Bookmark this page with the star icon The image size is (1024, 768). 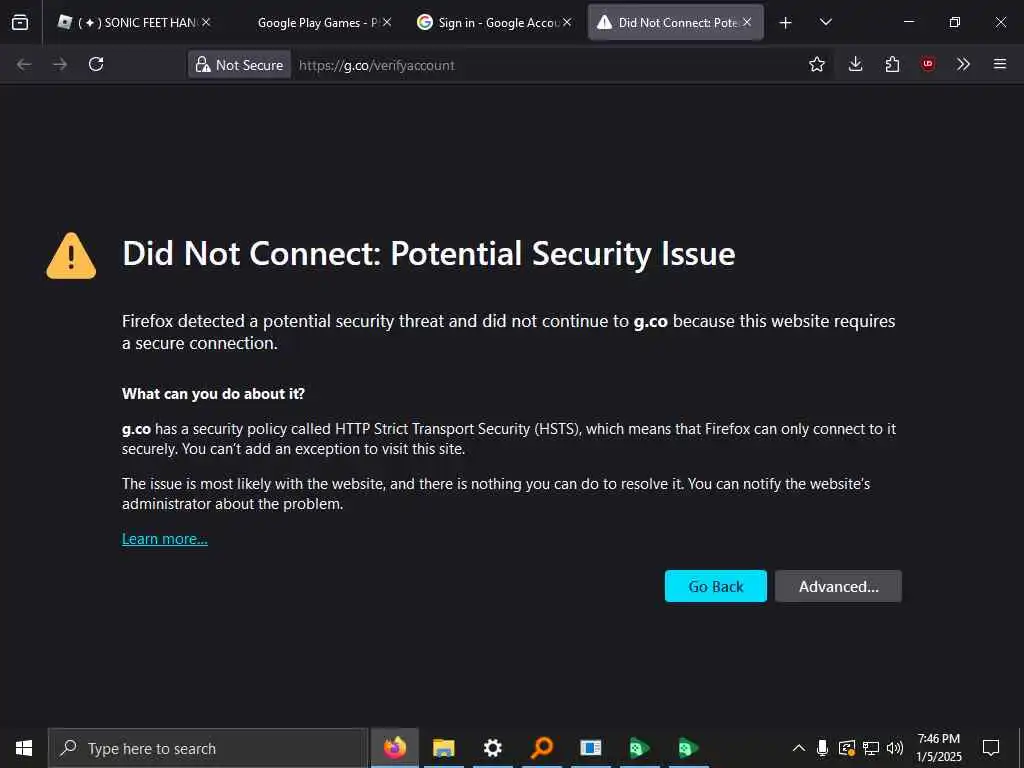pos(817,64)
